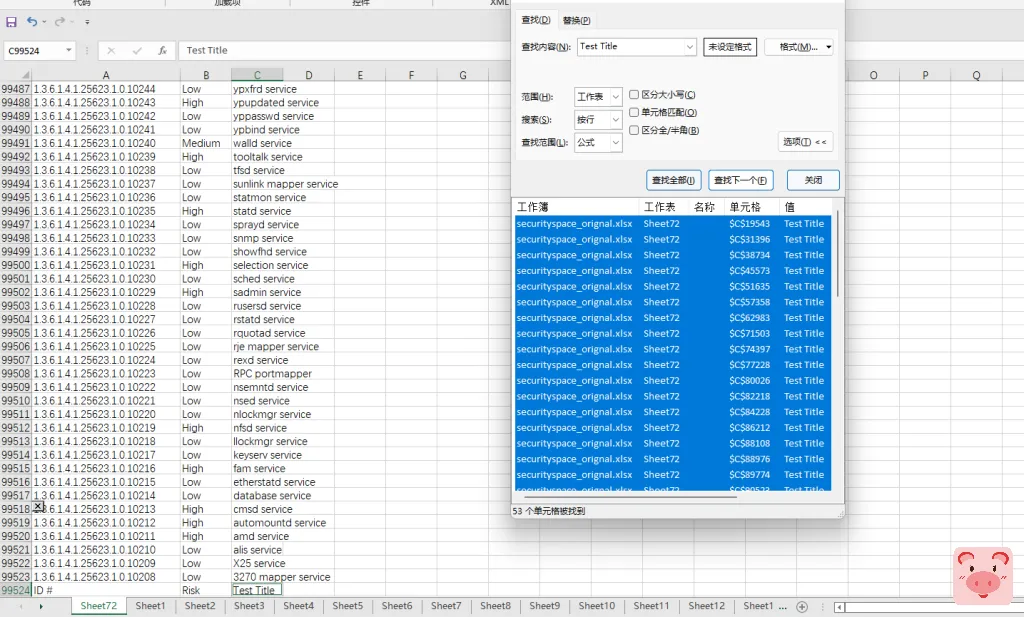Sort results by the 单元格 column header
Image resolution: width=1024 pixels, height=617 pixels.
click(x=752, y=207)
